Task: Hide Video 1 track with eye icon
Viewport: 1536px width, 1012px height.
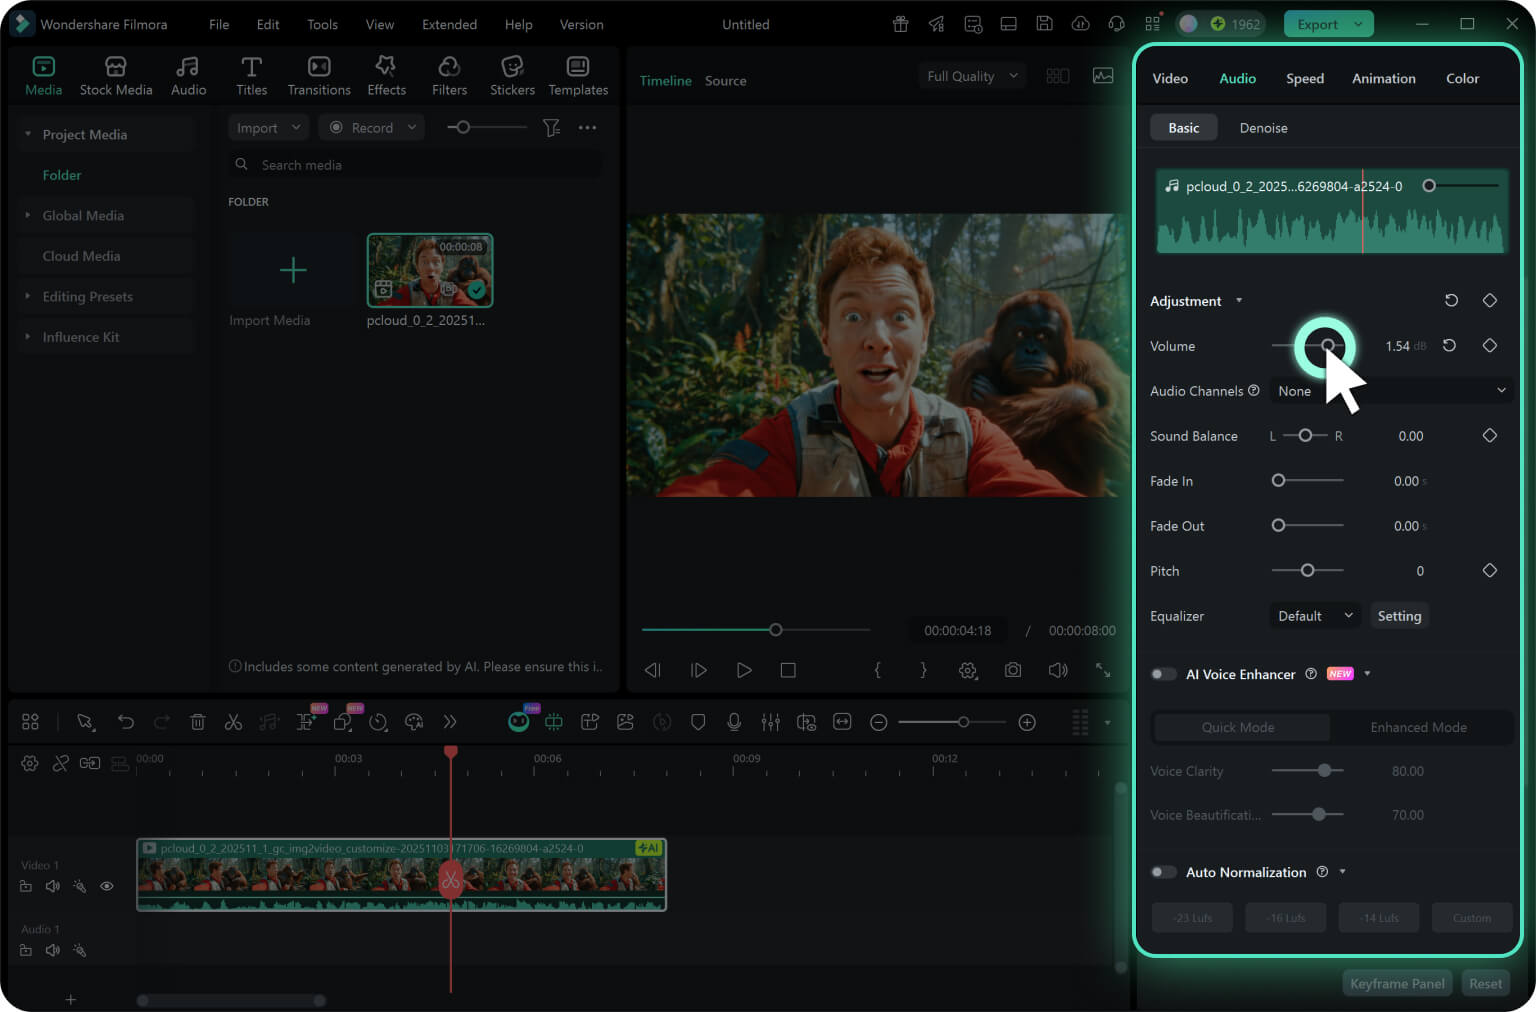Action: (x=107, y=886)
